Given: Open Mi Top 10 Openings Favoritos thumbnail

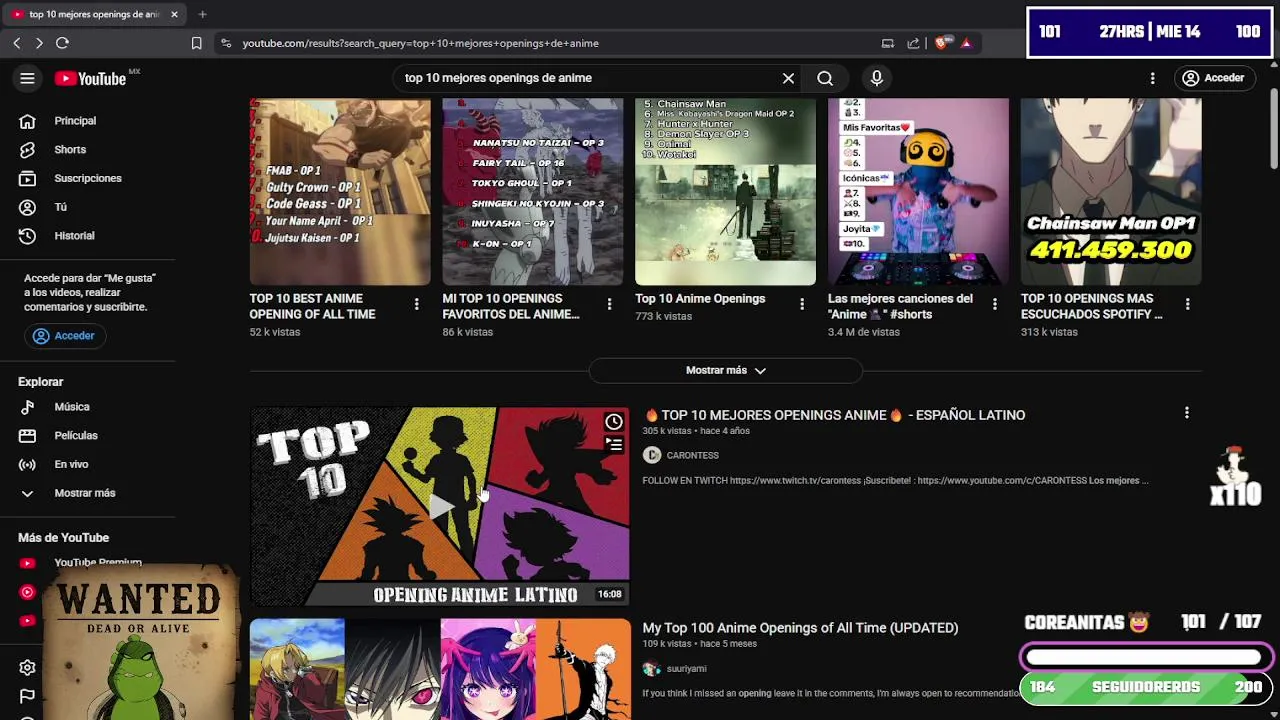Looking at the screenshot, I should 533,191.
